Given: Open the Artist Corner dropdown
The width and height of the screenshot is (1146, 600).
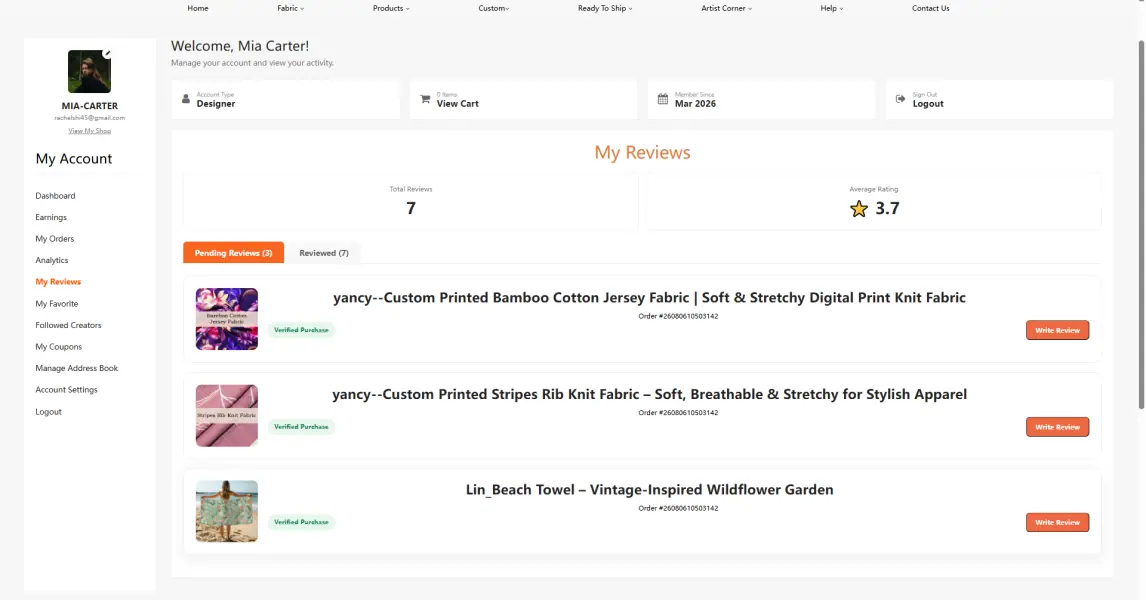Looking at the screenshot, I should pyautogui.click(x=726, y=8).
